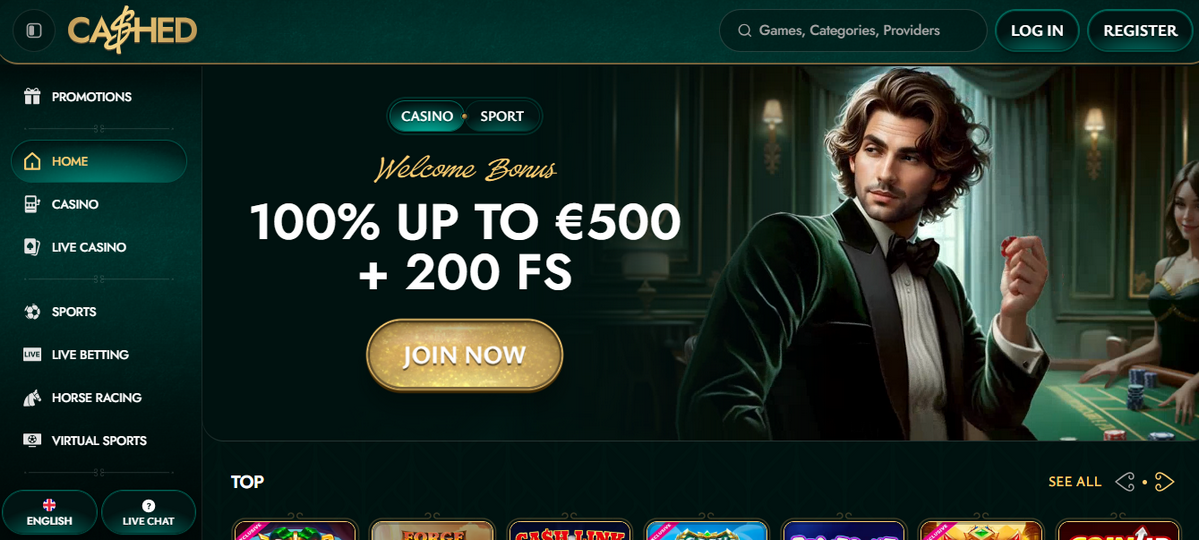Switch the banner toggle to Sport

[x=502, y=116]
